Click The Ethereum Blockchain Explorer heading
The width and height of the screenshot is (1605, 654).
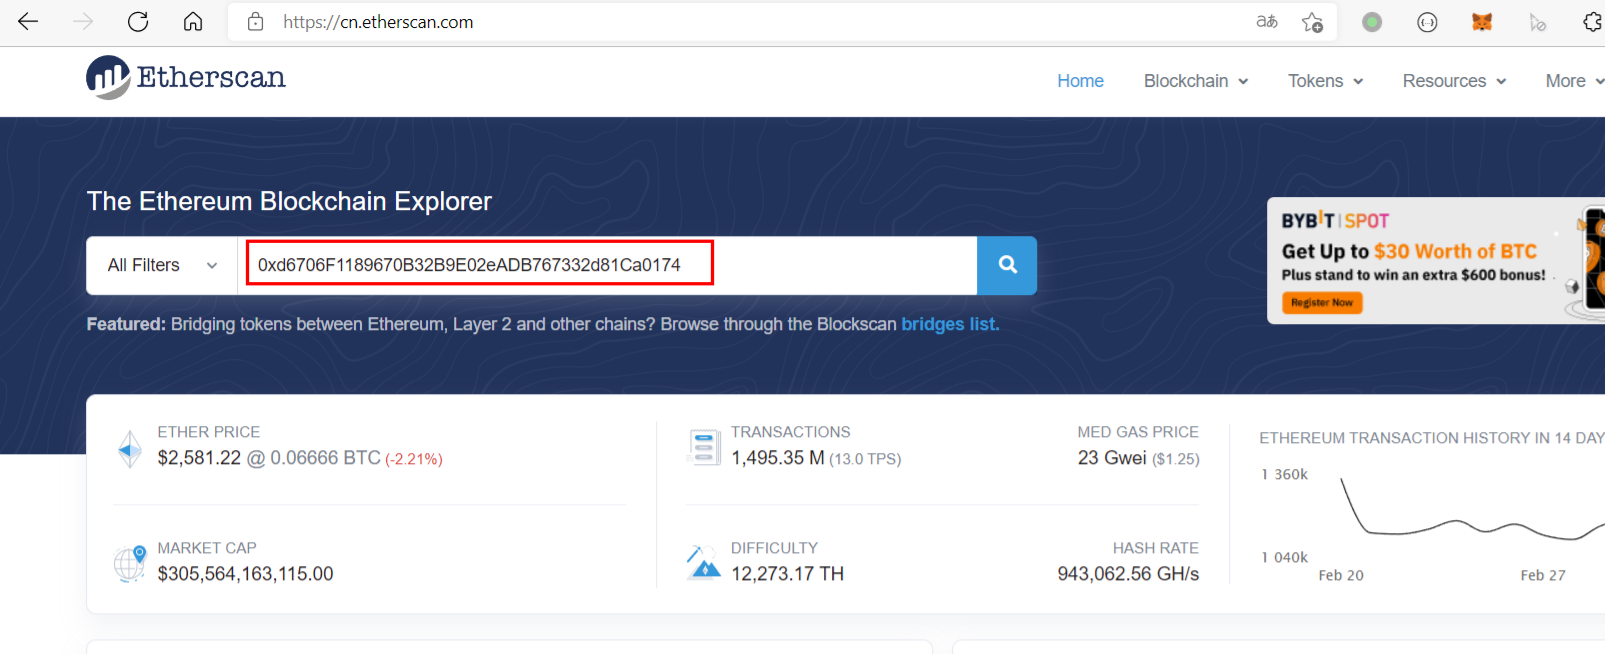(289, 201)
